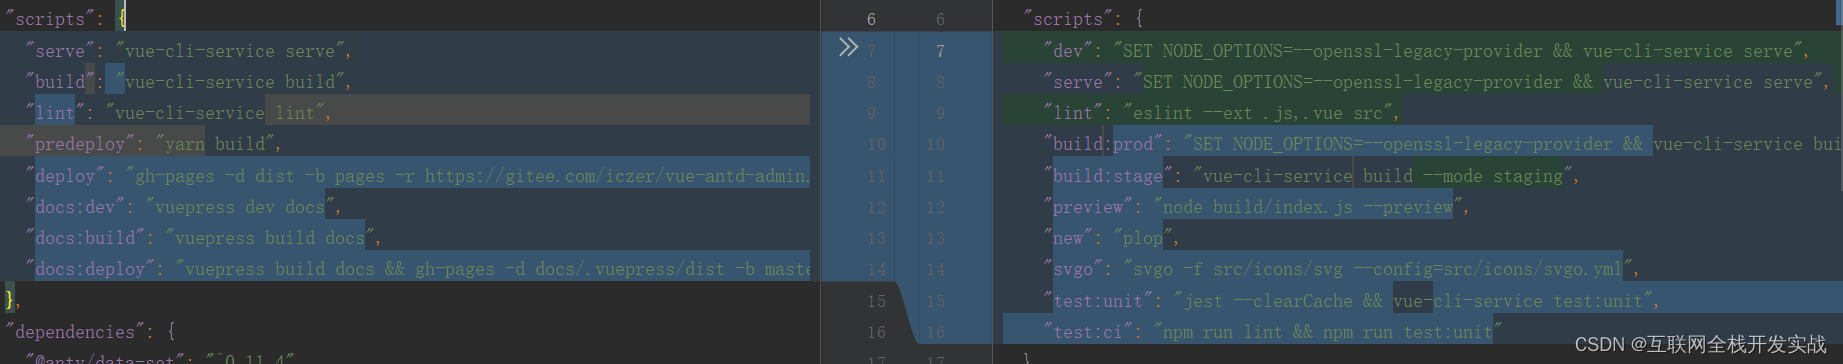The width and height of the screenshot is (1843, 364).
Task: Click the "scripts": { line in right diff pane
Action: tap(1083, 19)
